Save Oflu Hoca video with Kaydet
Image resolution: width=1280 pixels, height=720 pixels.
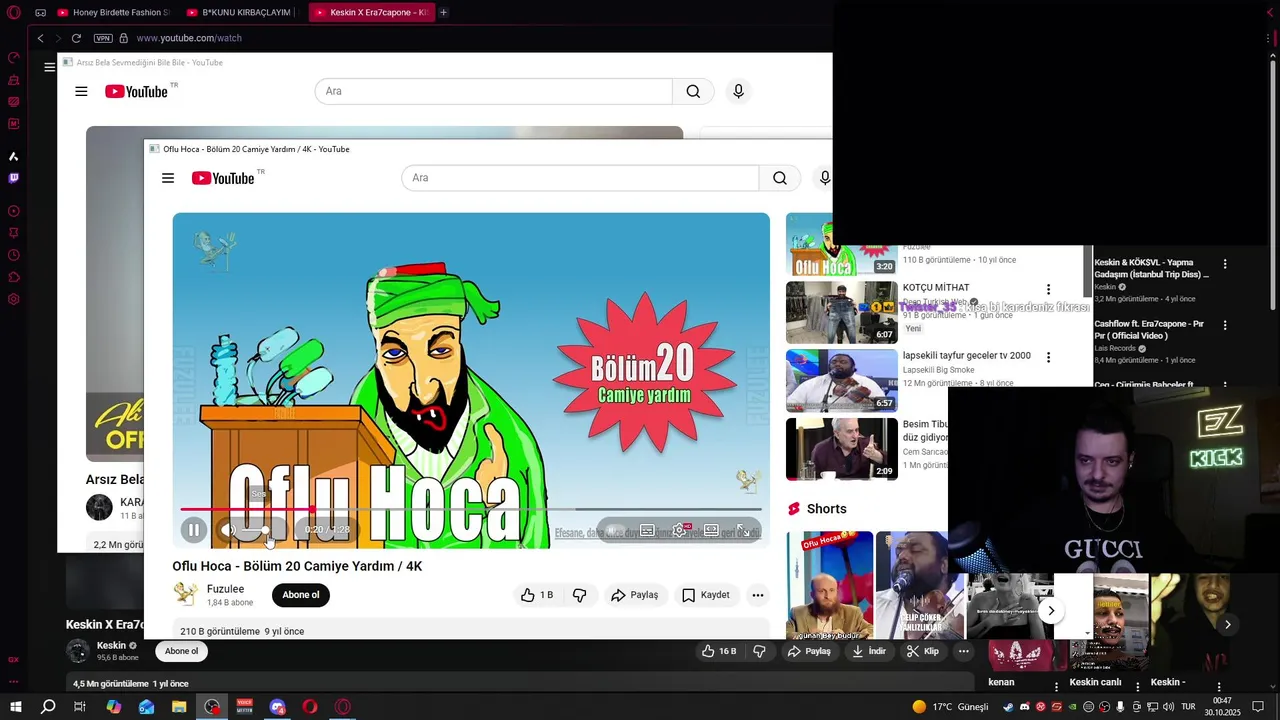tap(706, 595)
